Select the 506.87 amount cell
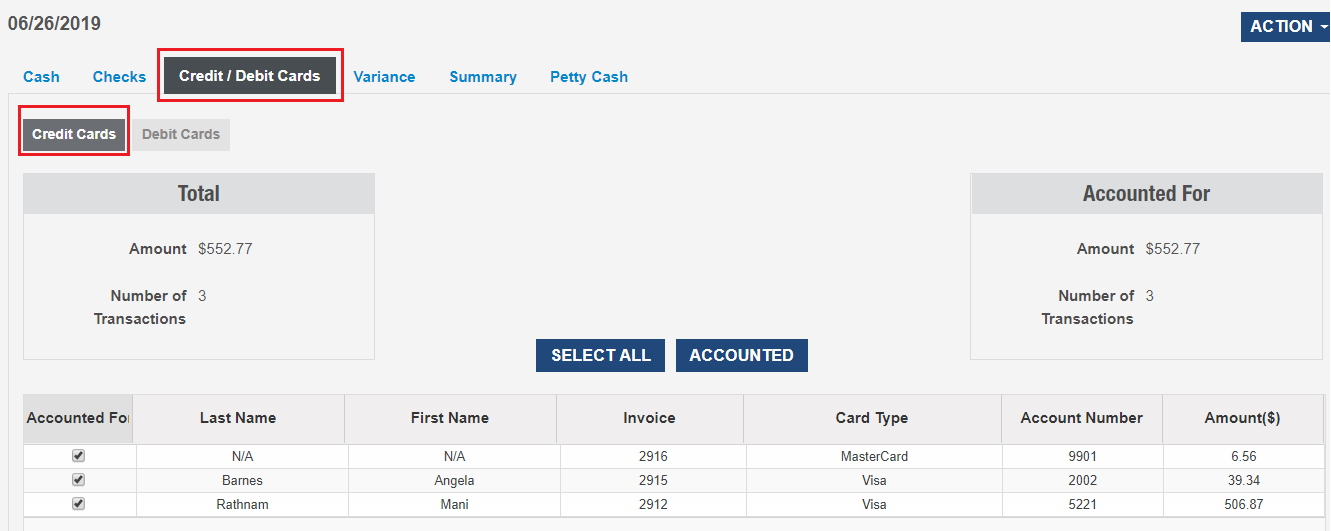This screenshot has height=531, width=1331. pos(1243,505)
